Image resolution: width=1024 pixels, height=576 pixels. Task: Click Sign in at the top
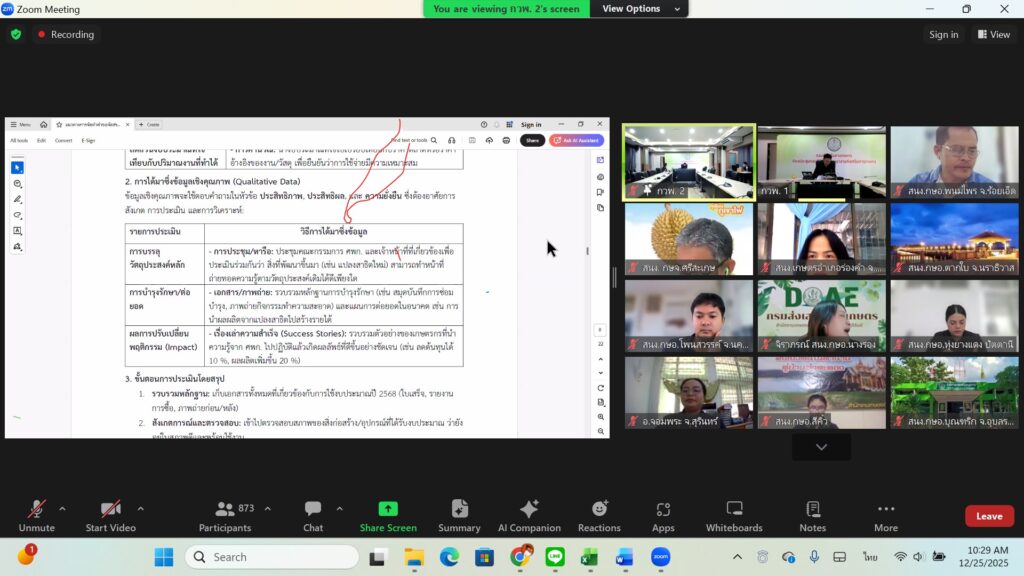click(943, 34)
